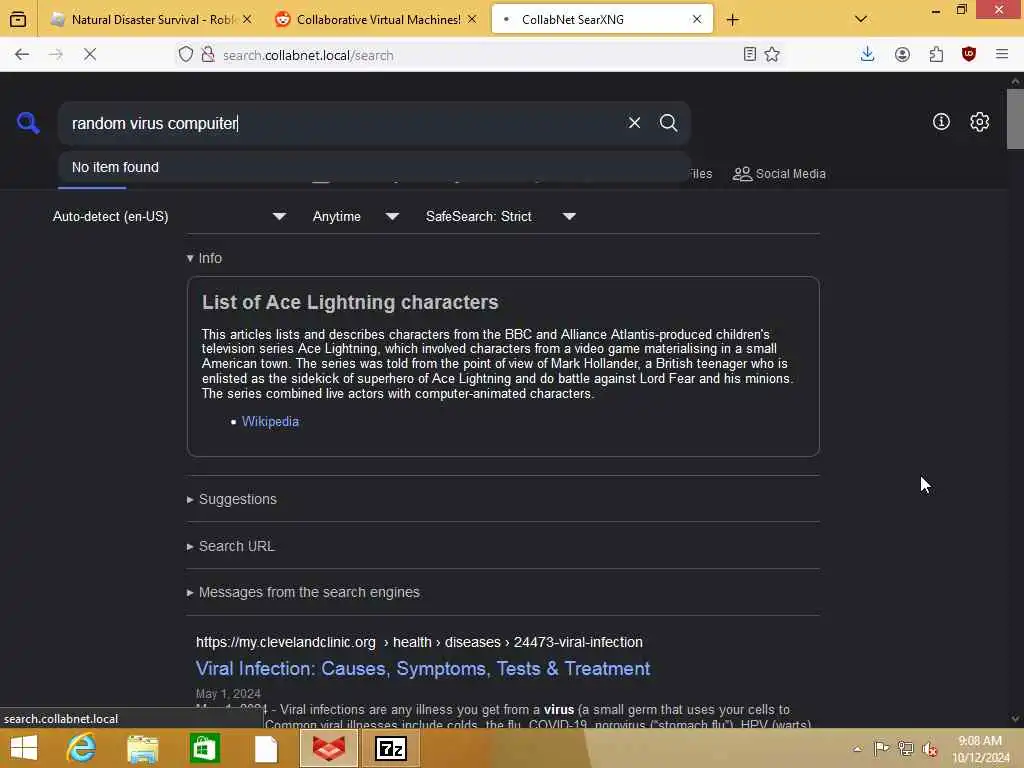Expand Messages from the search engines
Image resolution: width=1024 pixels, height=768 pixels.
pyautogui.click(x=303, y=592)
